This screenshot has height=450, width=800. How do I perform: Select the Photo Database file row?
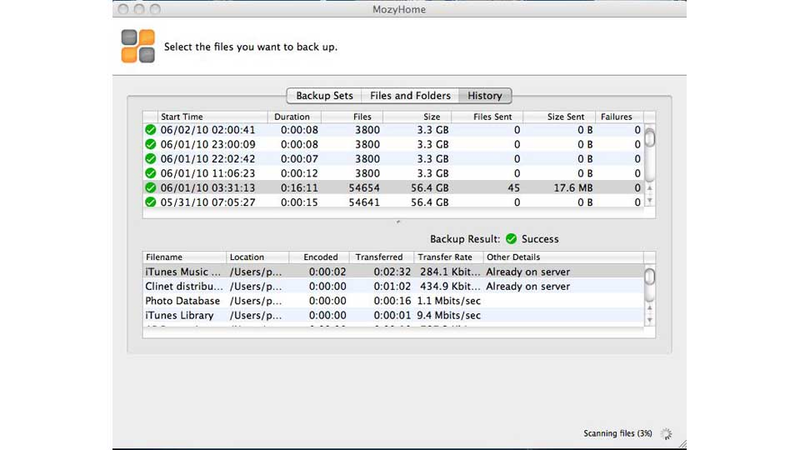393,301
